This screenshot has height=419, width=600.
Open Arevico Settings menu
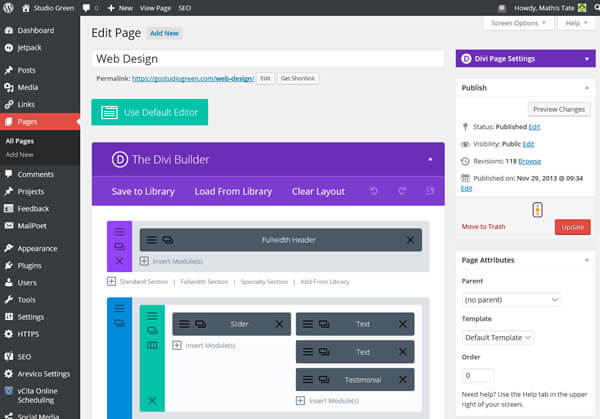click(x=44, y=374)
